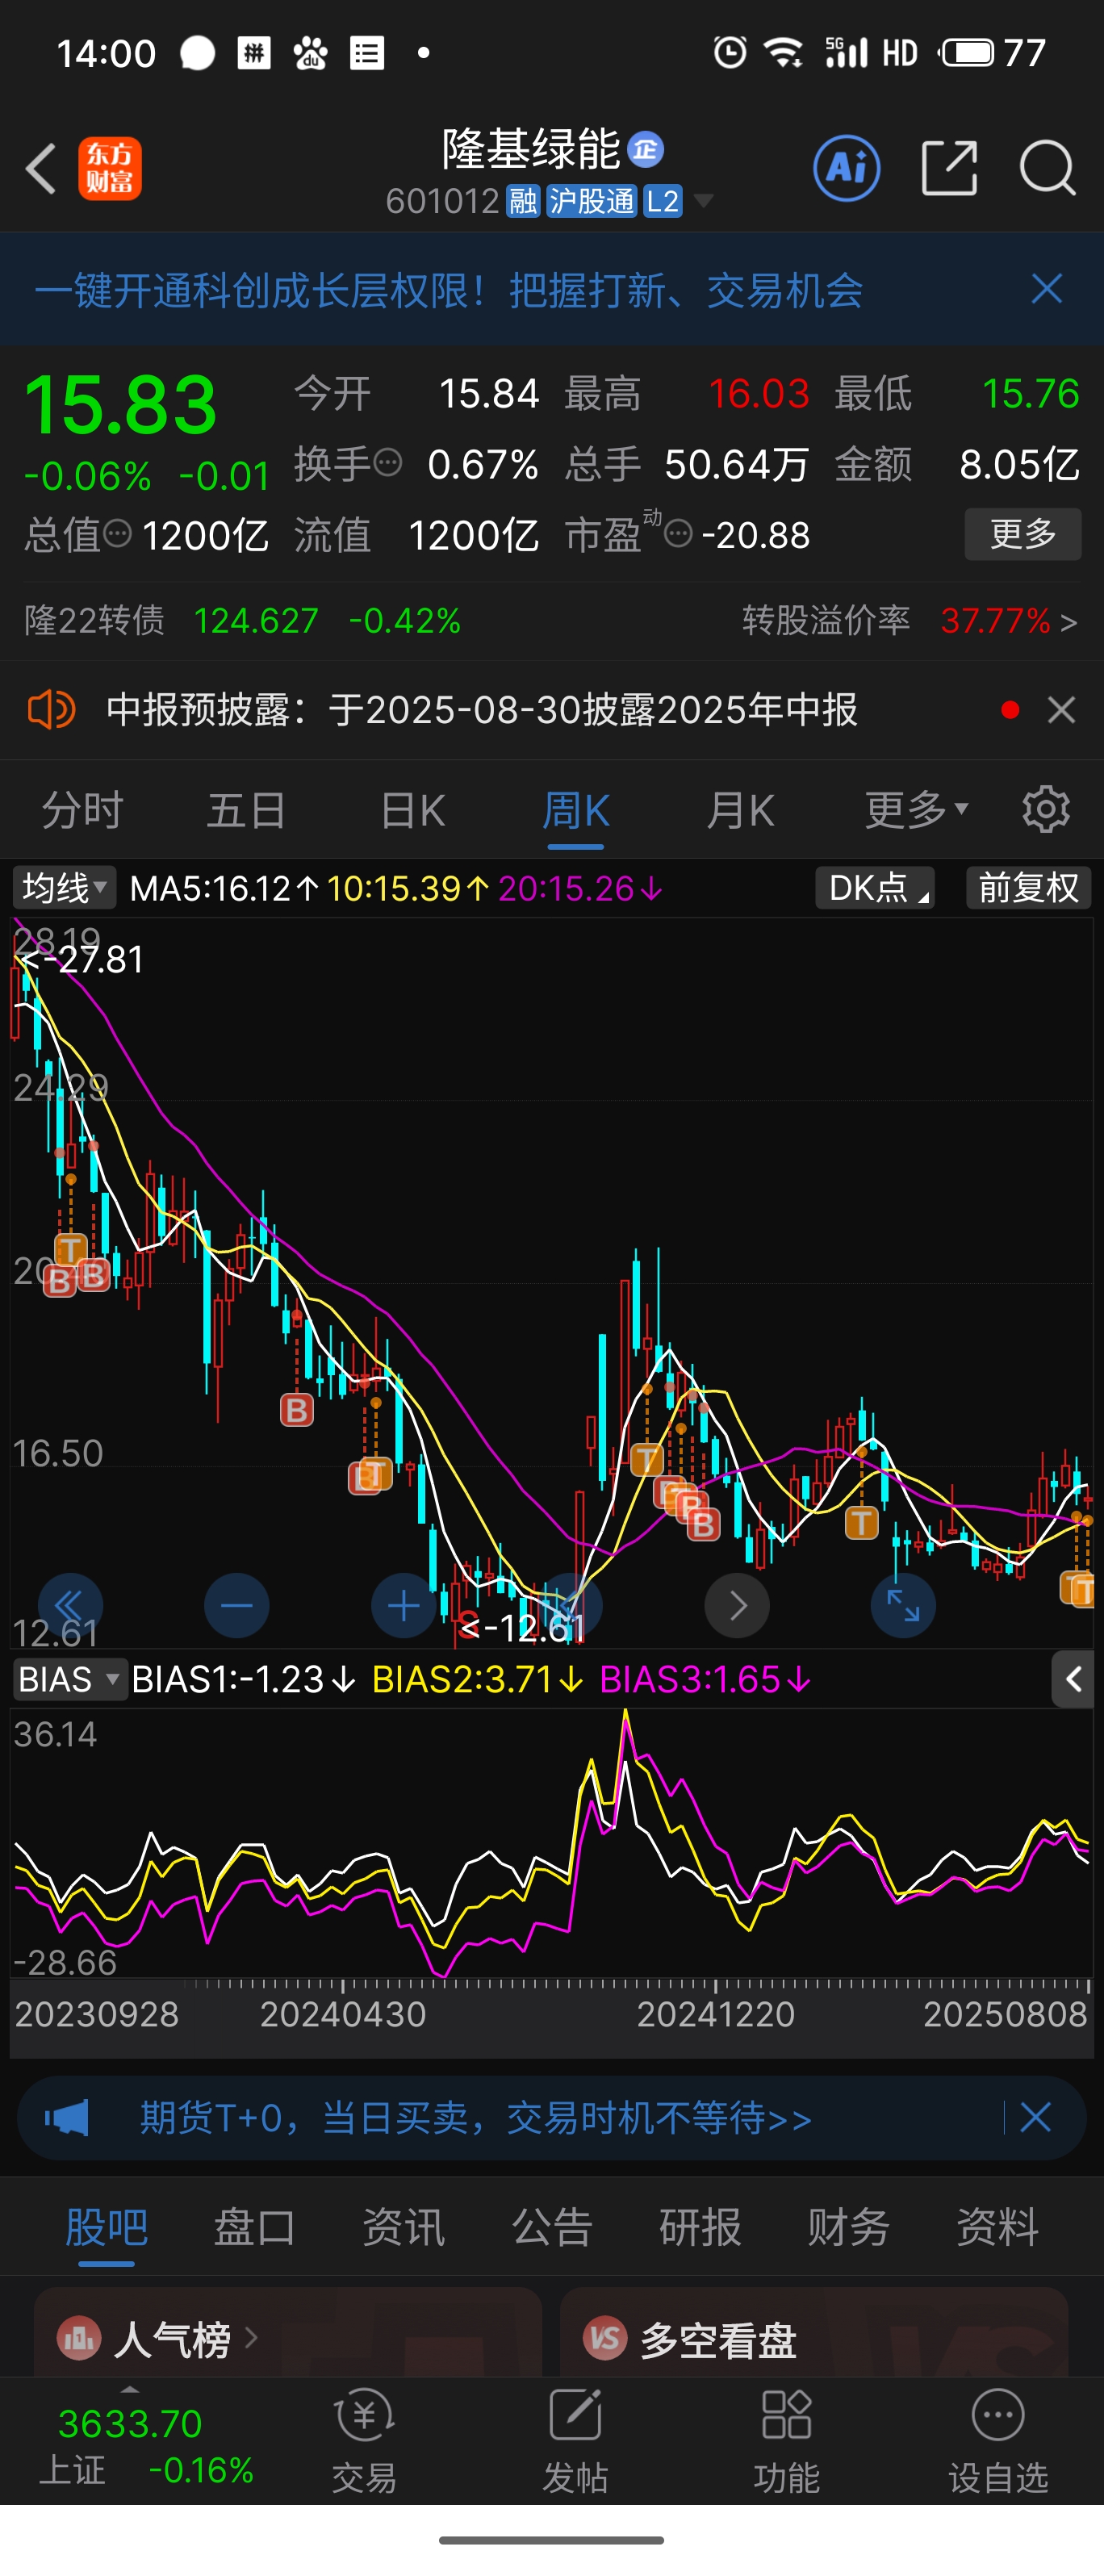
Task: Open the 资讯 tab
Action: (403, 2227)
